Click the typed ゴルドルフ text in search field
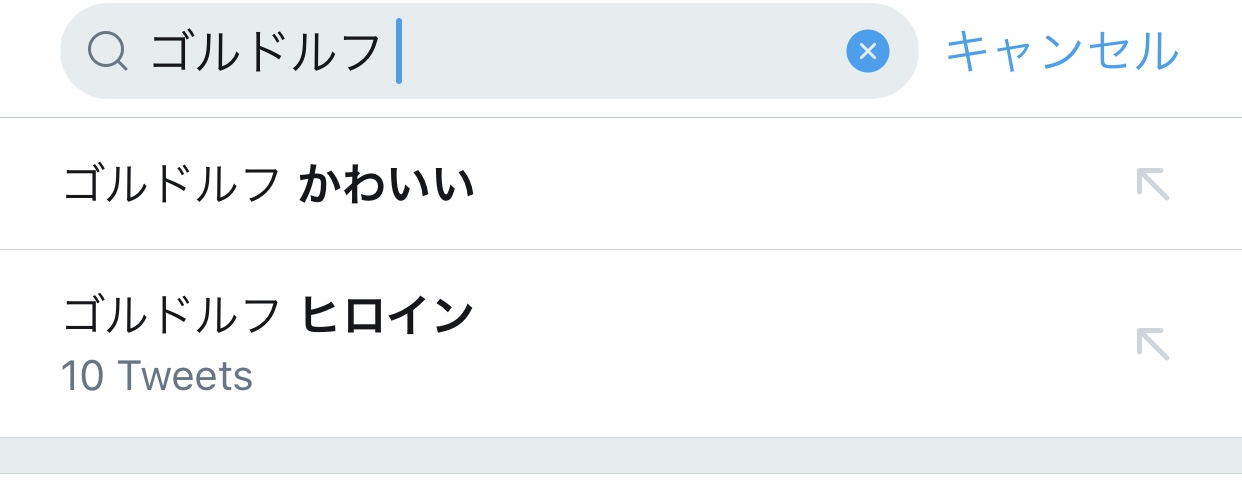 coord(266,51)
